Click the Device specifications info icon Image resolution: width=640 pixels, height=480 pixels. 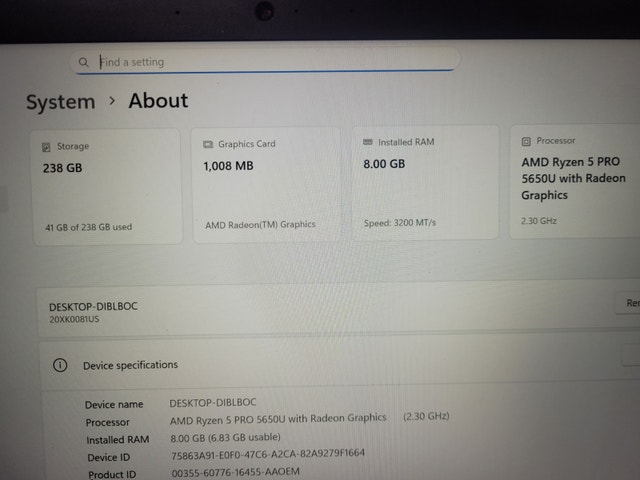(60, 365)
